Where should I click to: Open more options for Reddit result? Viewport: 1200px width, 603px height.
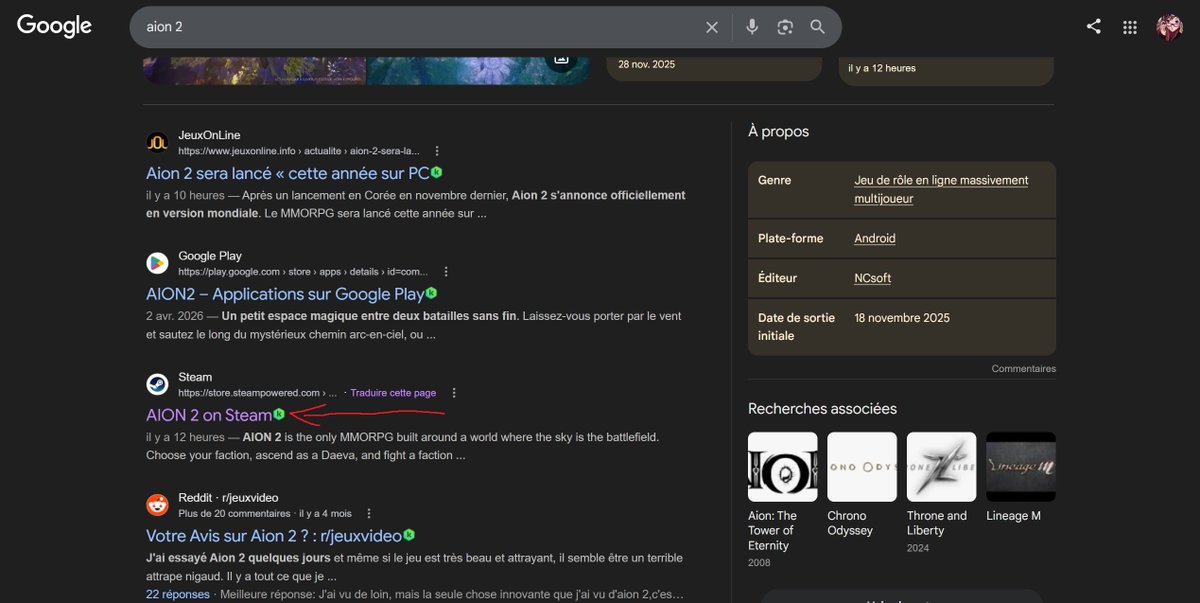(369, 513)
